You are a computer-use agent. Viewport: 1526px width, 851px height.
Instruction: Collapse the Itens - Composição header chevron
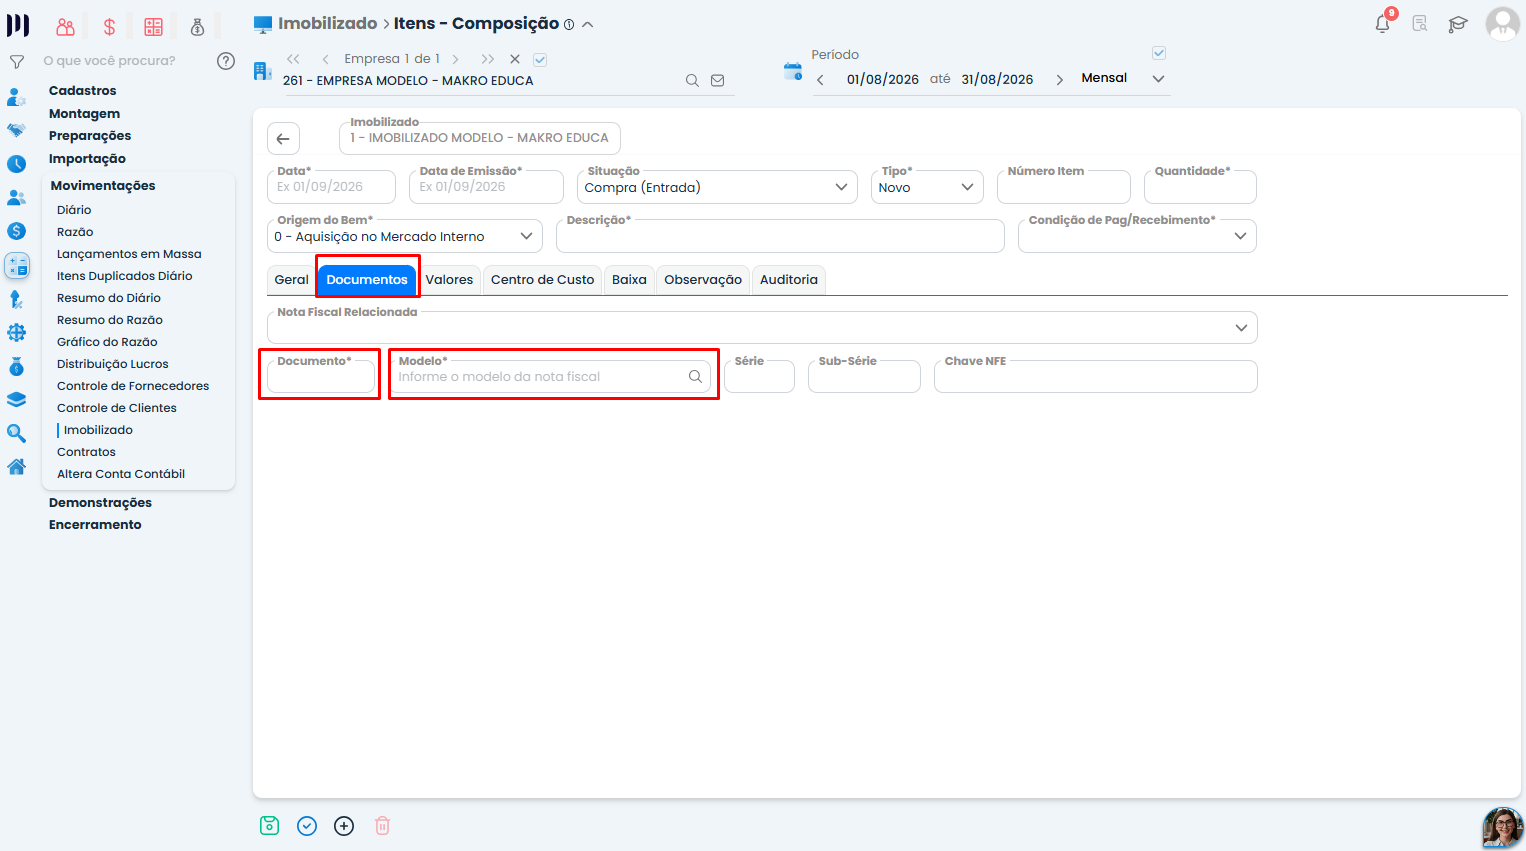[x=588, y=25]
